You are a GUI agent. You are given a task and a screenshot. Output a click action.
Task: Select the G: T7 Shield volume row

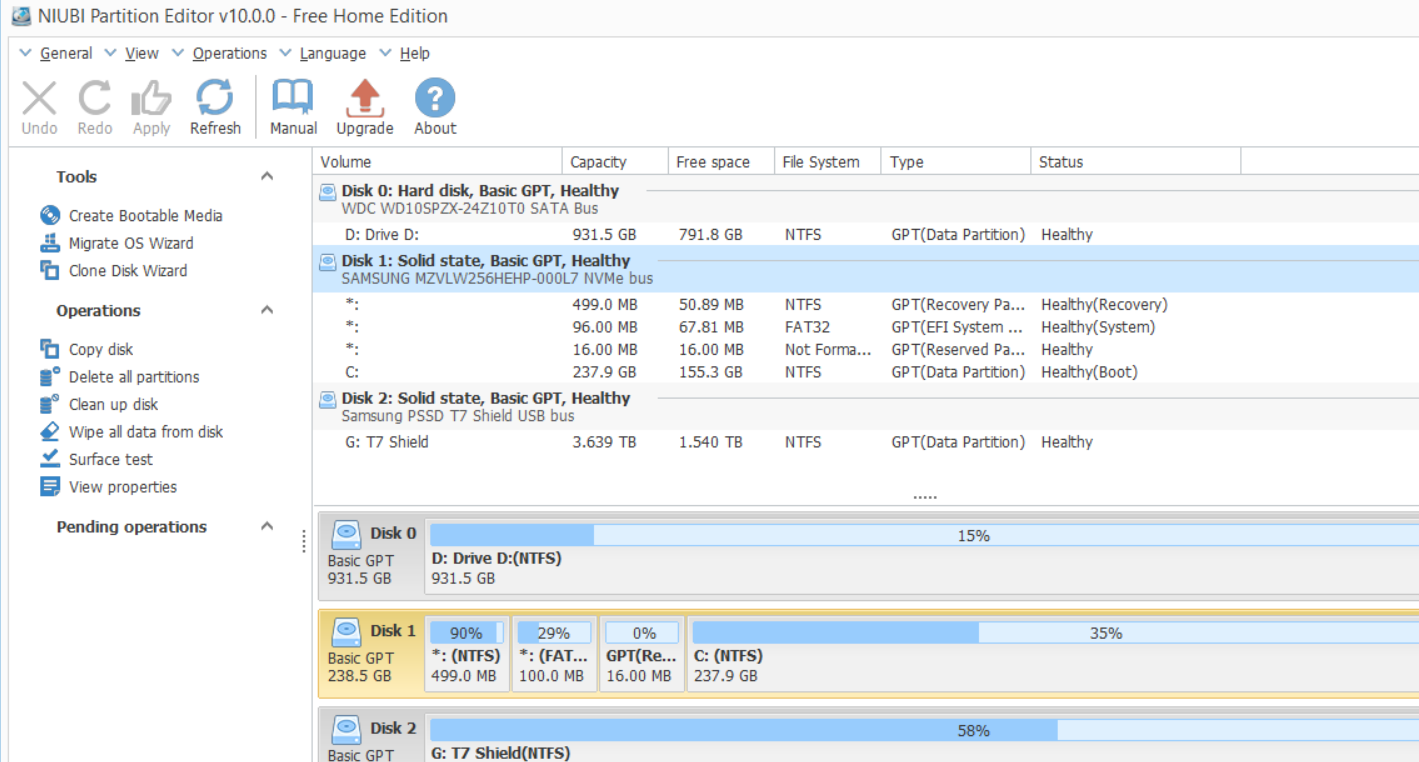[866, 442]
